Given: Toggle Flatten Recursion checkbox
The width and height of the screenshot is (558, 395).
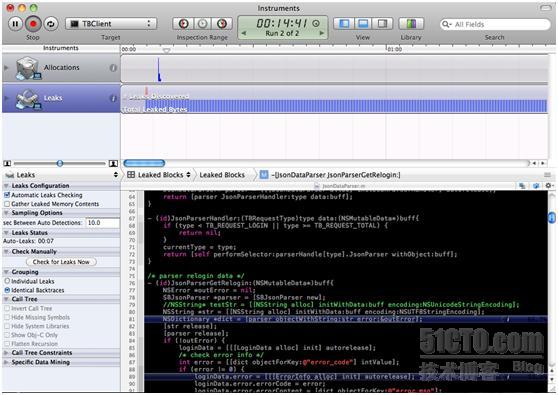Looking at the screenshot, I should (7, 344).
